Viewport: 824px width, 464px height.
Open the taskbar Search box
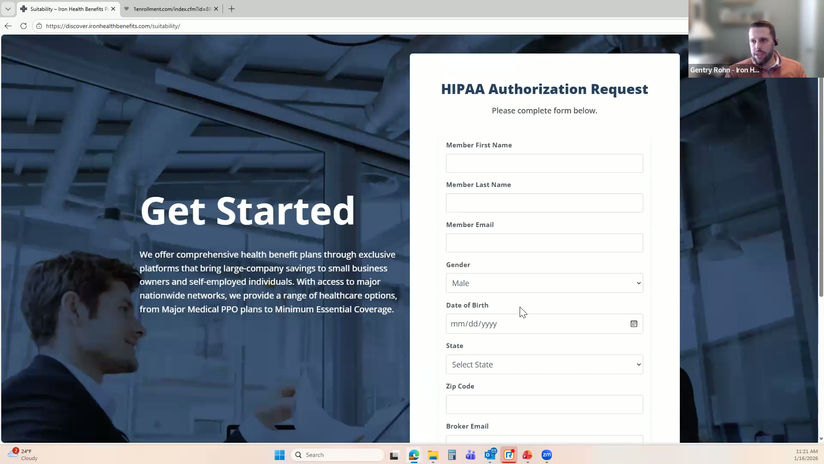(337, 455)
